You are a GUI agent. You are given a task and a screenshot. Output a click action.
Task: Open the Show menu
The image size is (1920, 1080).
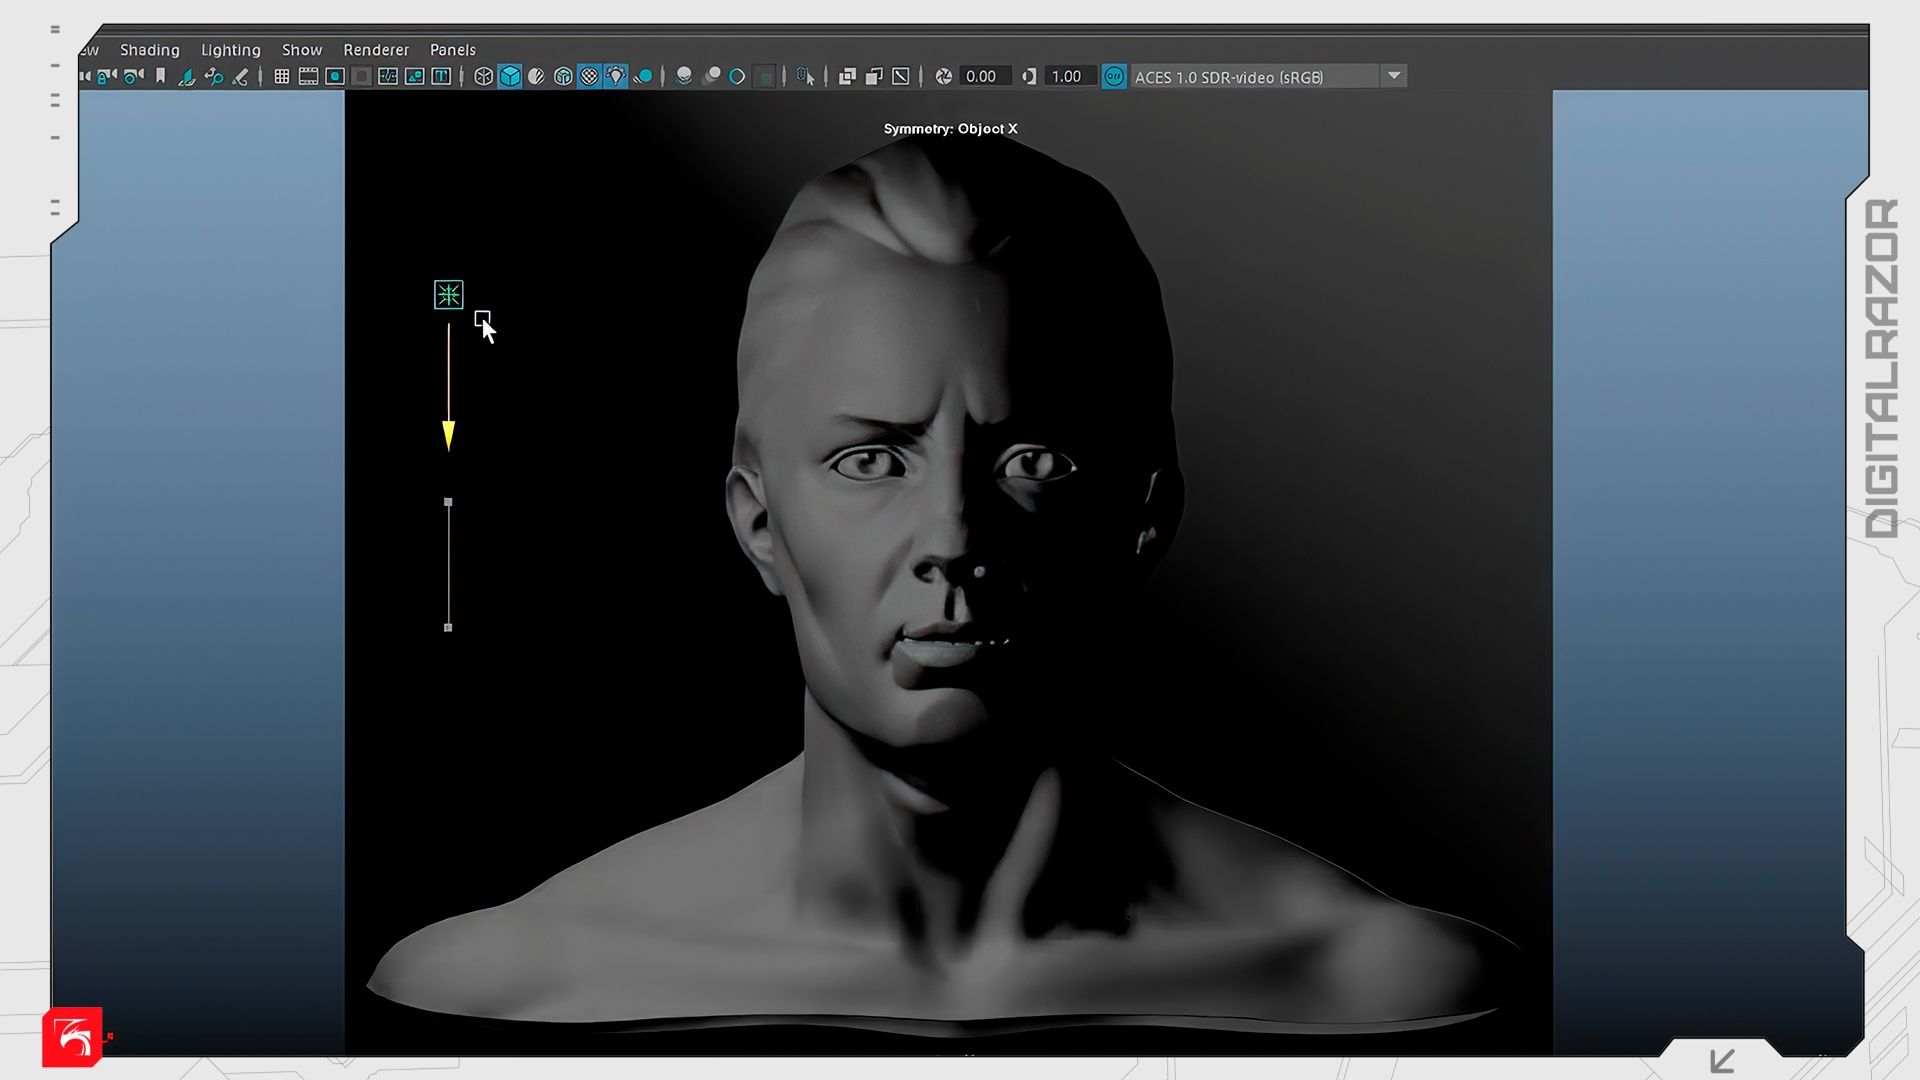[x=301, y=49]
